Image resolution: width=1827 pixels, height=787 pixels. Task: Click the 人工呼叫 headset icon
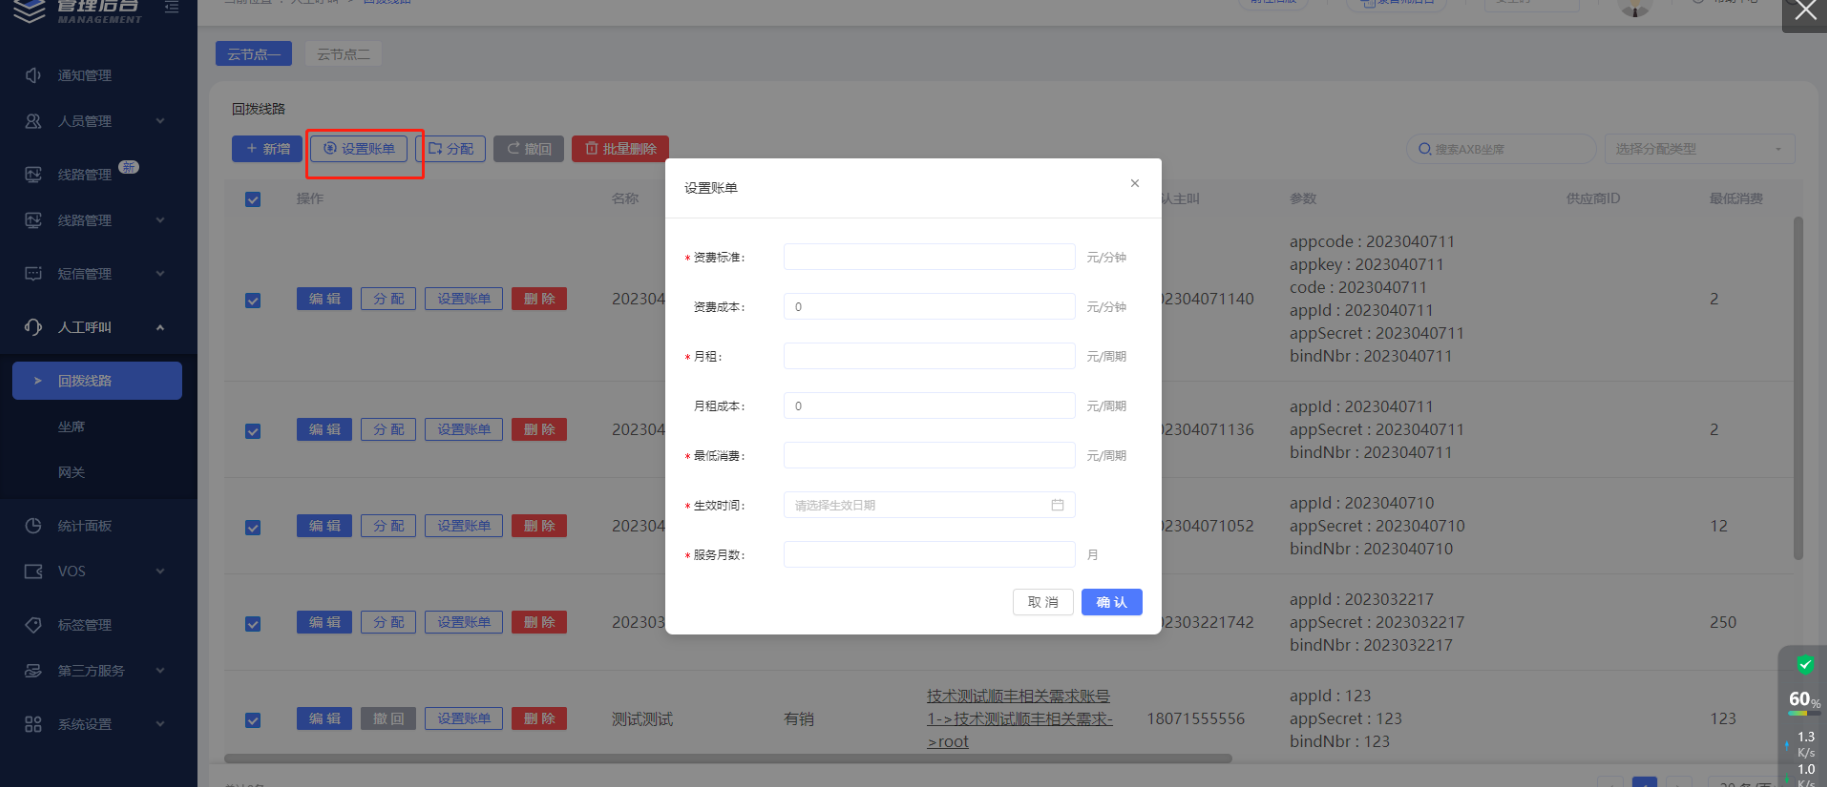pyautogui.click(x=33, y=327)
